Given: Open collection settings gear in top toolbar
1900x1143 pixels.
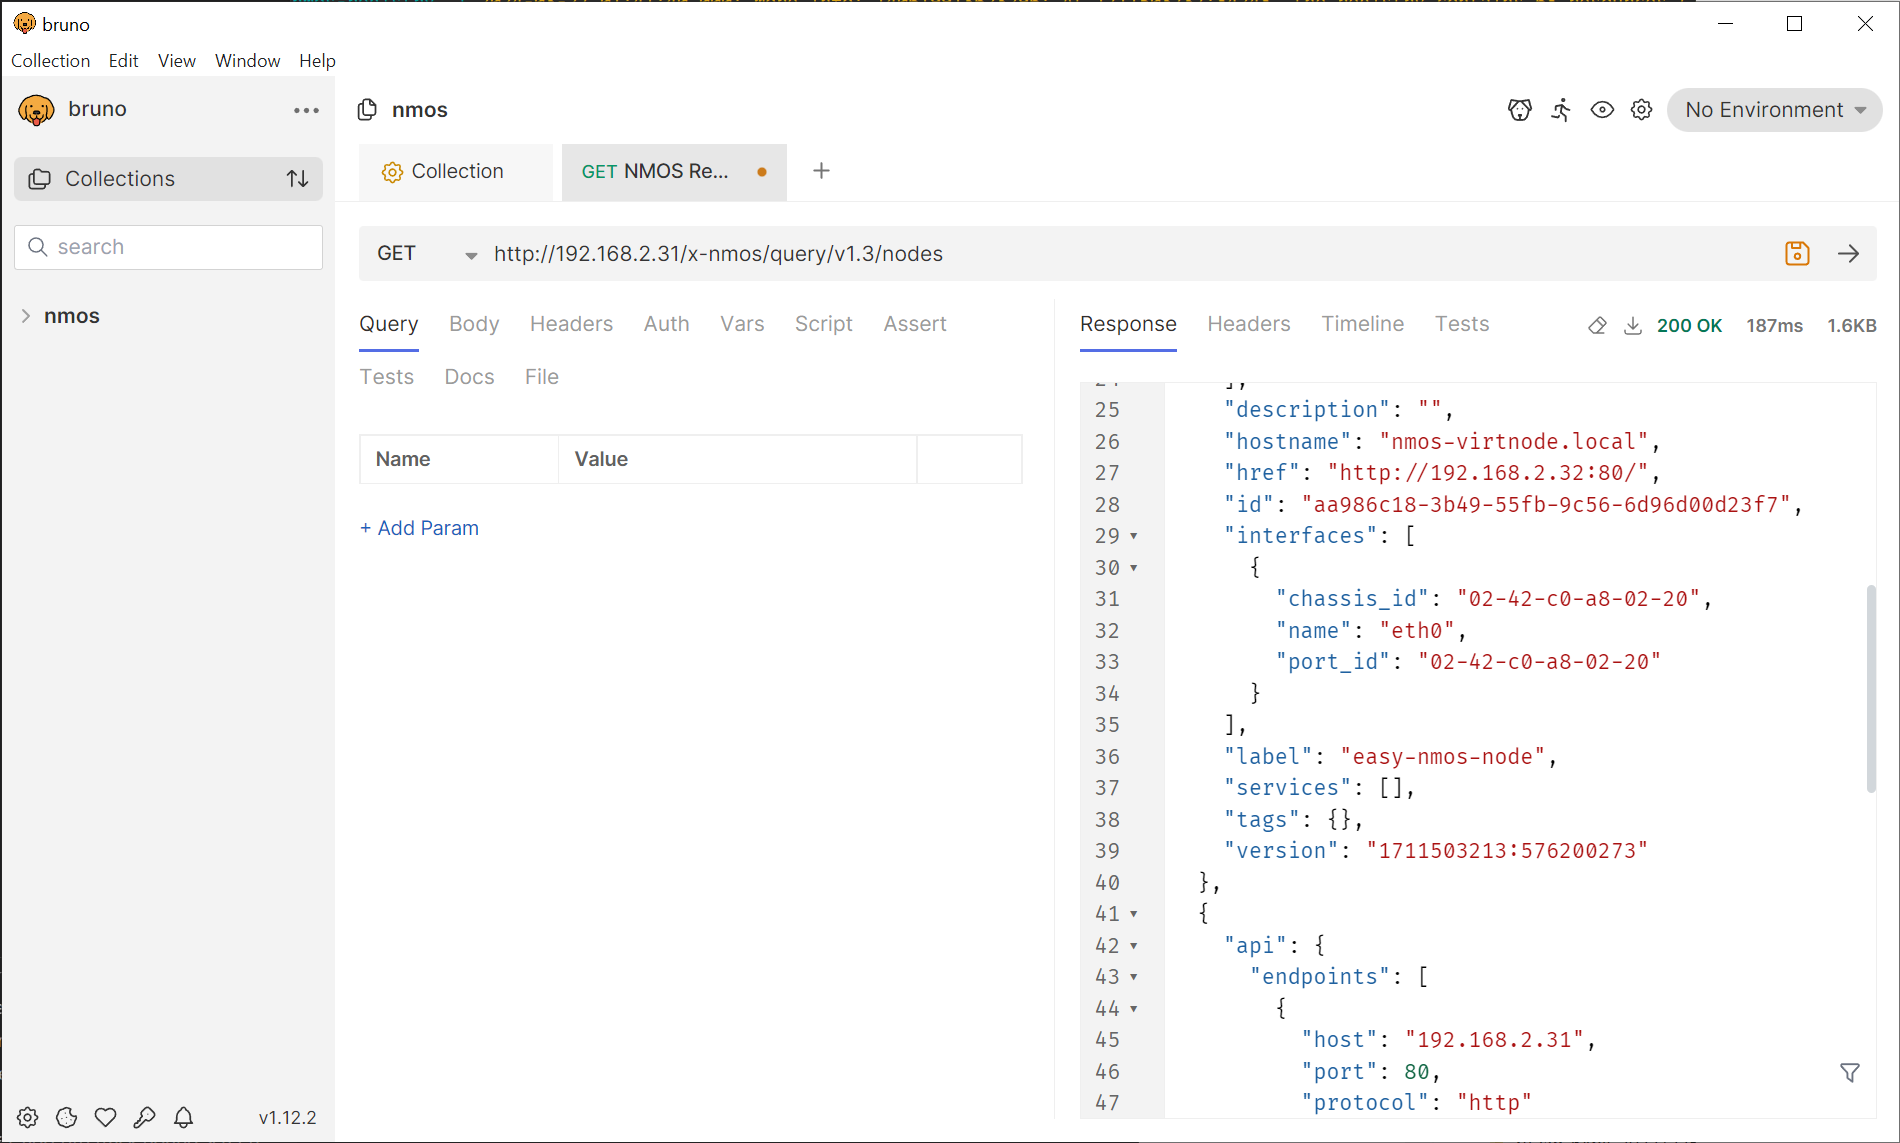Looking at the screenshot, I should coord(1641,110).
